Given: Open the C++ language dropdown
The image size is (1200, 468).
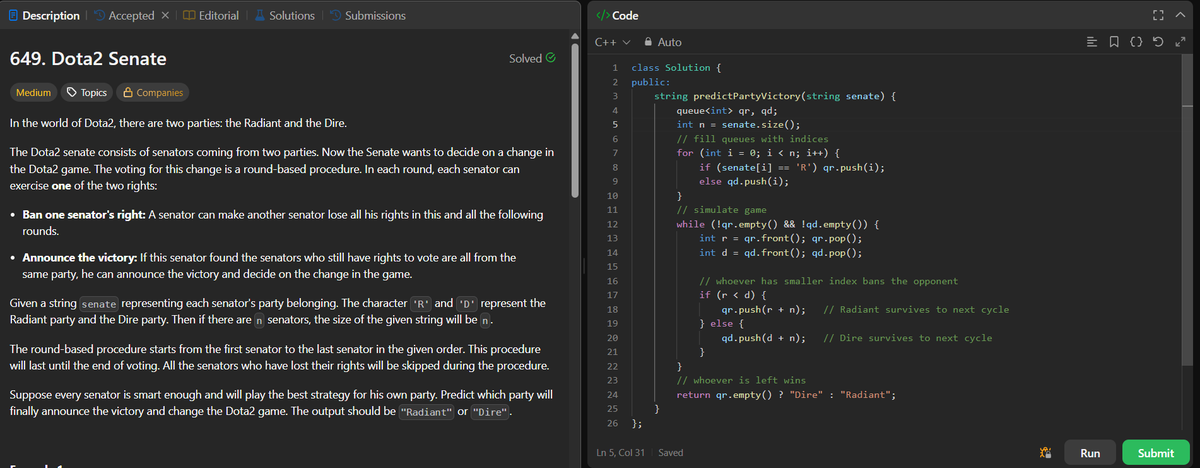Looking at the screenshot, I should (613, 42).
